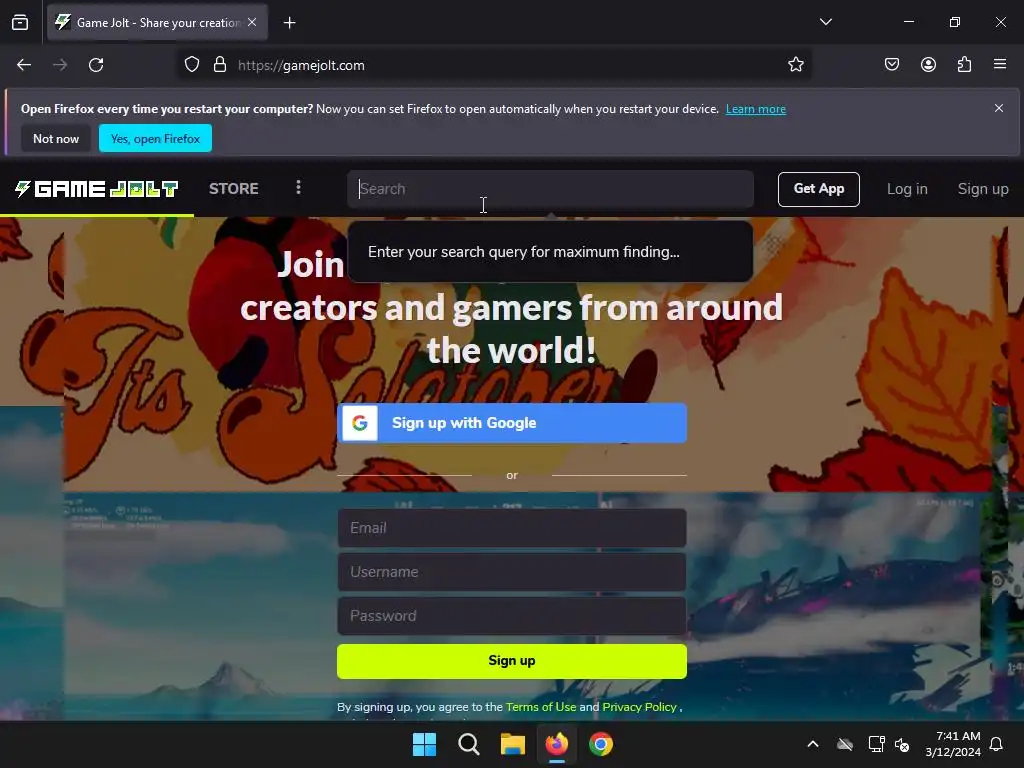
Task: Click 'Enter your search query' hint text
Action: (524, 252)
